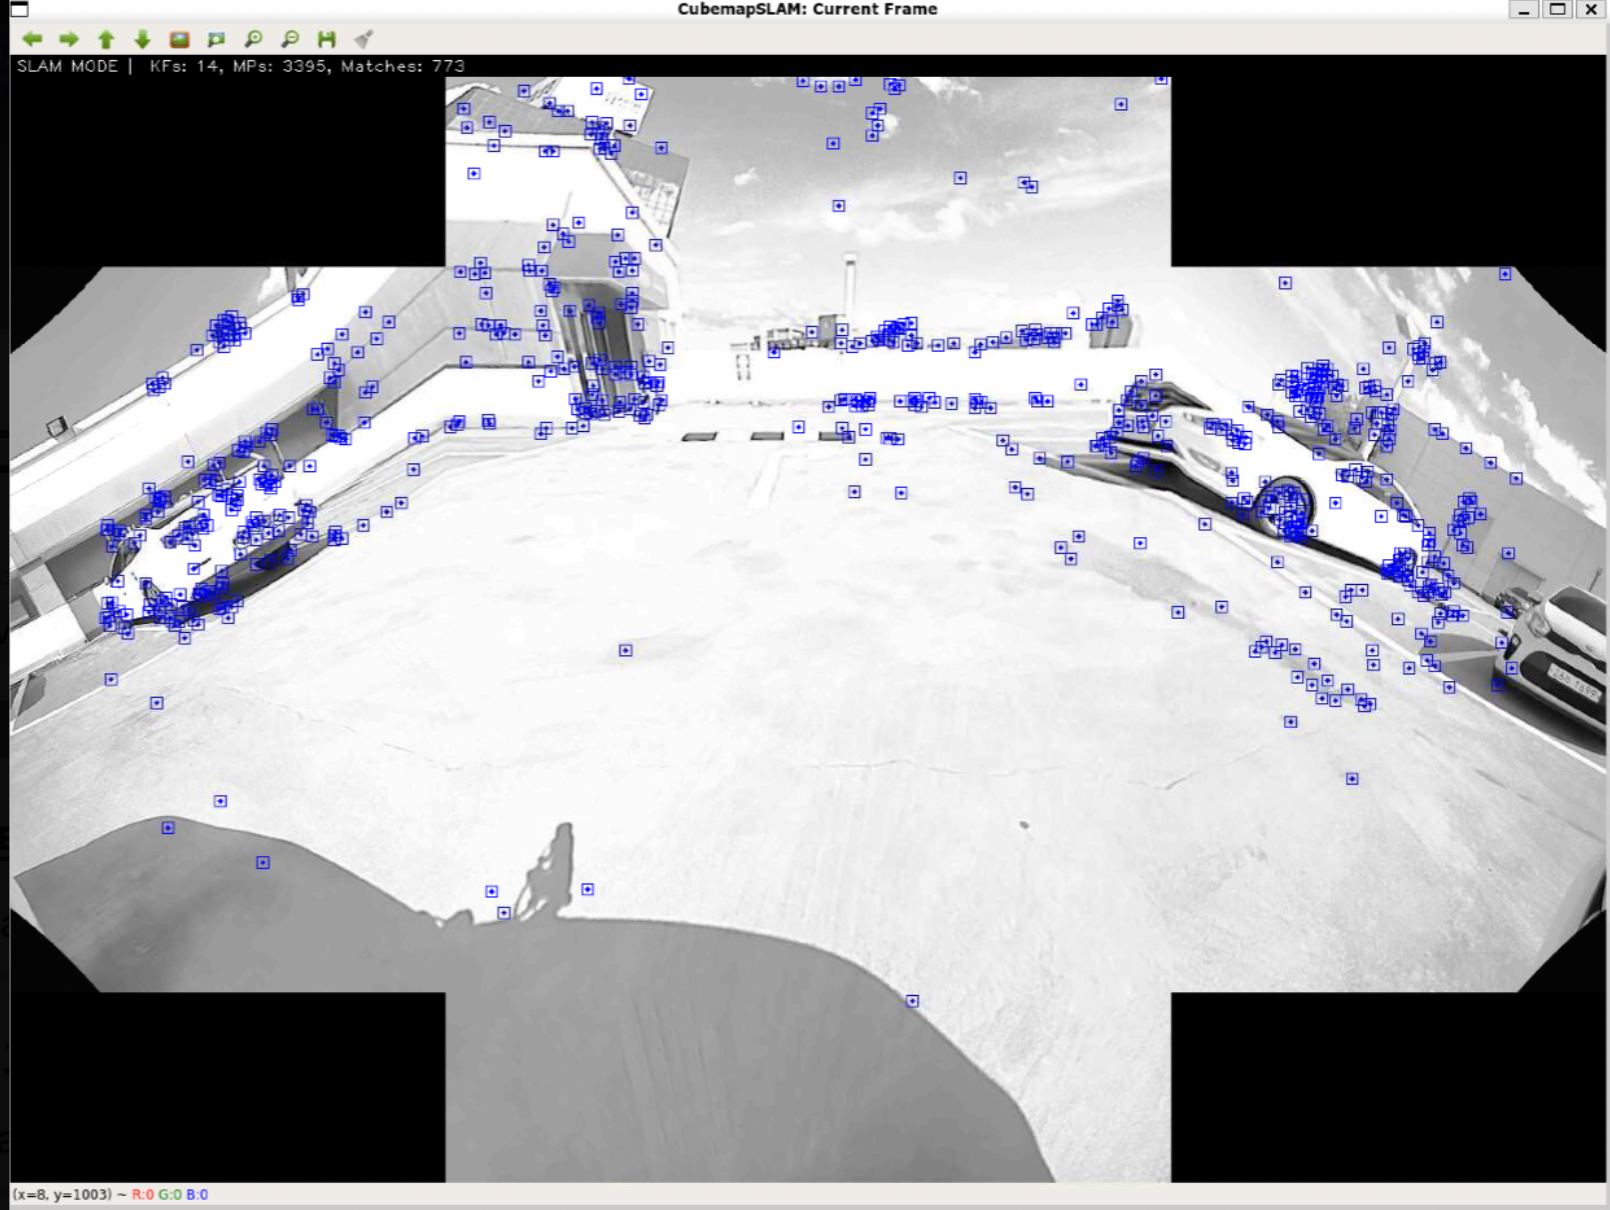Viewport: 1610px width, 1210px height.
Task: Maximize the CubemapSLAM window
Action: 1557,10
